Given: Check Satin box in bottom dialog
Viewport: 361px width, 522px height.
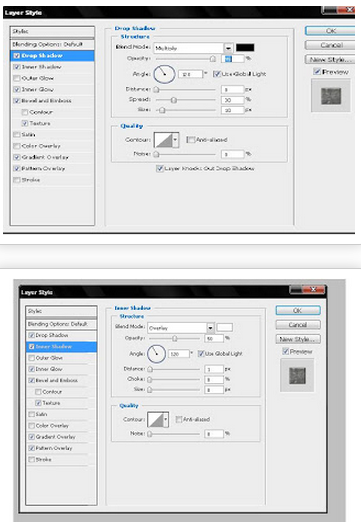Looking at the screenshot, I should coord(32,414).
